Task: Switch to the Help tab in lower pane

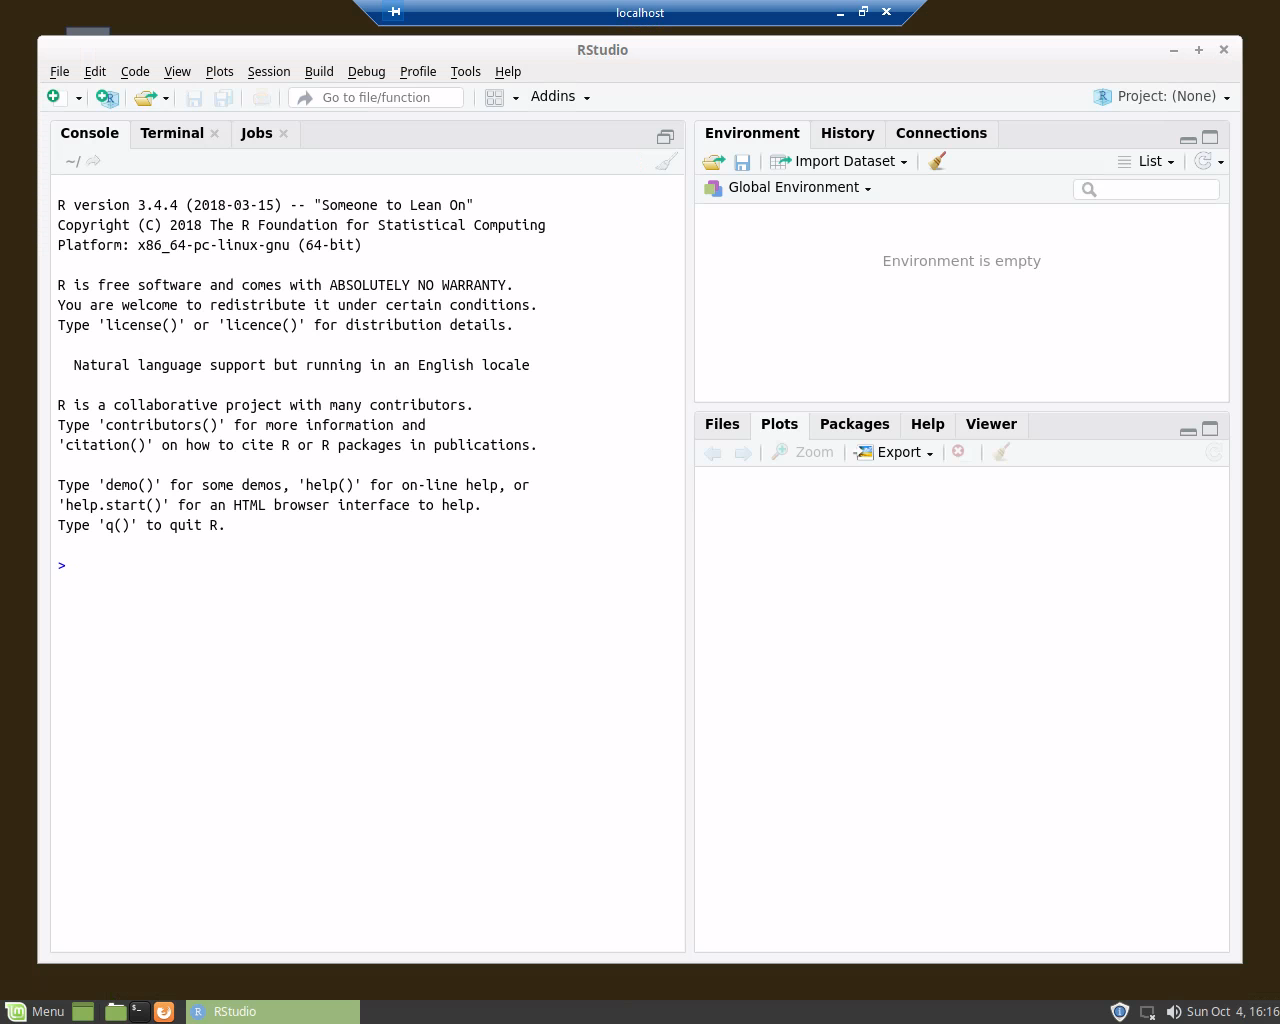Action: [927, 424]
